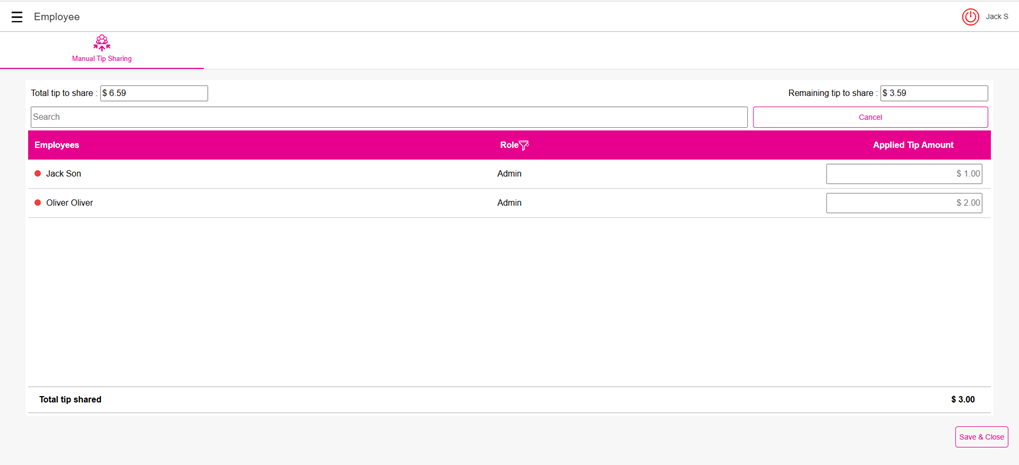Click the Remaining tip to share field
1019x465 pixels.
point(933,93)
